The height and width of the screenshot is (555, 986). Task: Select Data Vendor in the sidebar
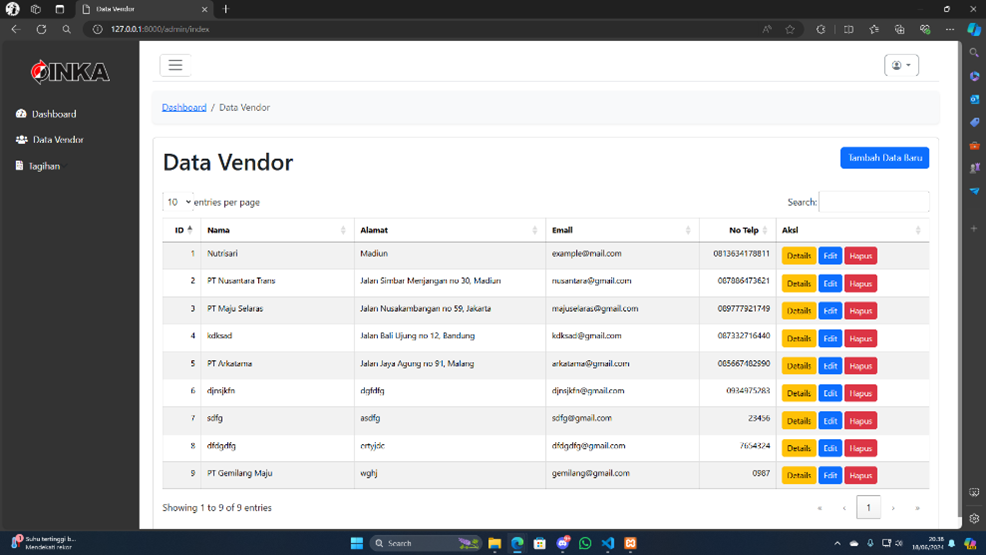pos(58,140)
